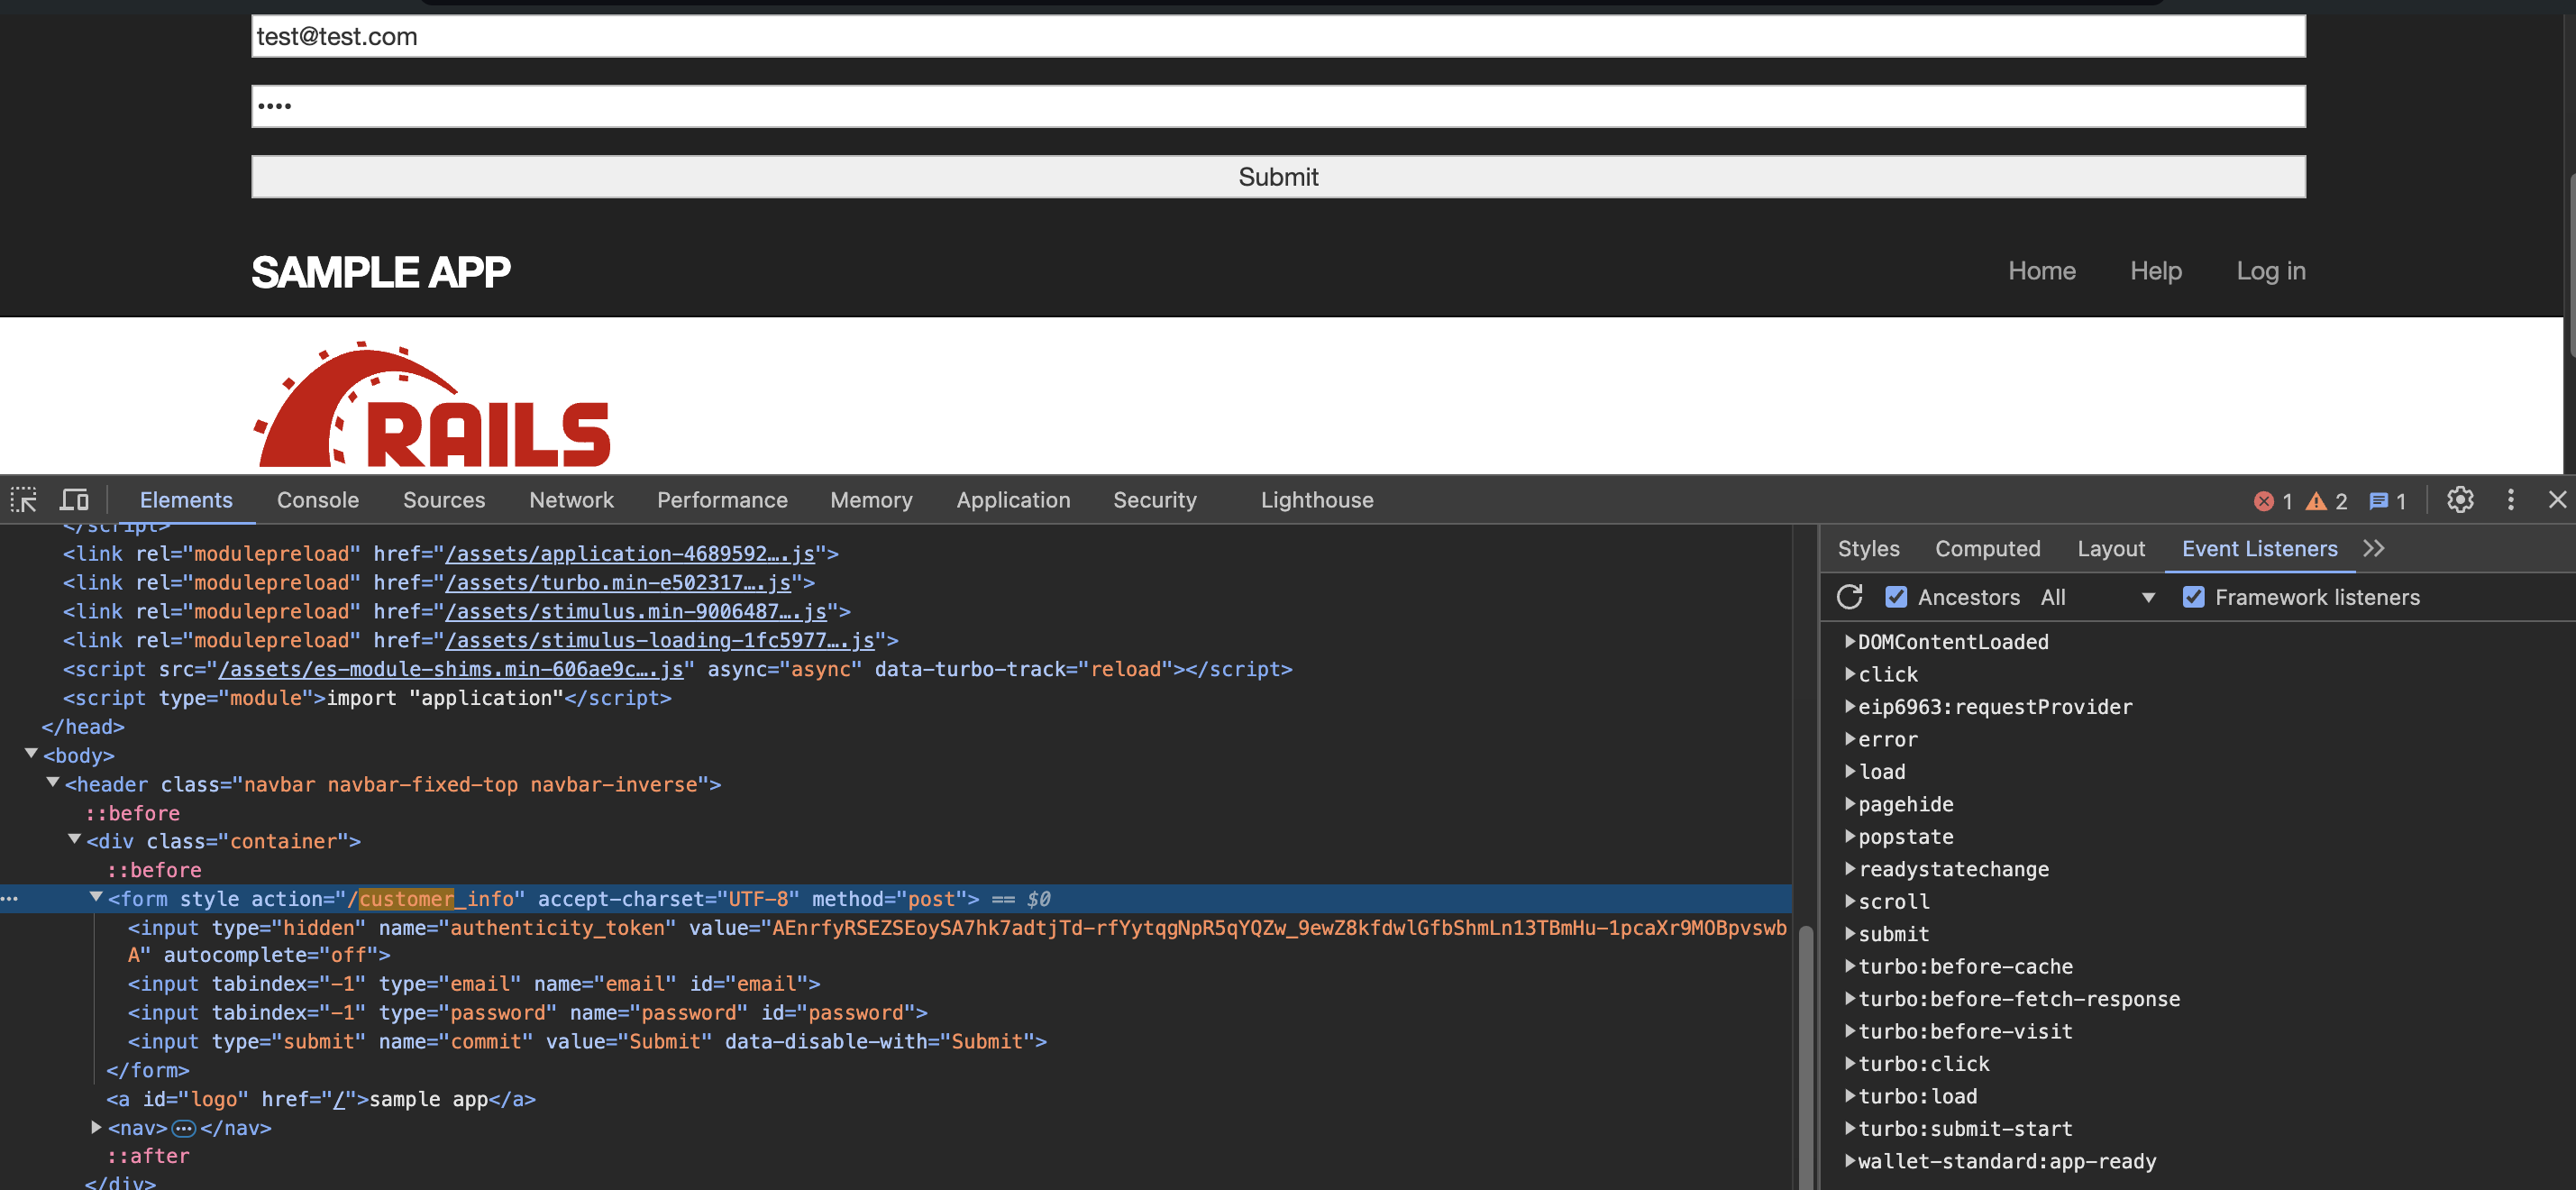Expand the click event listener
2576x1190 pixels.
[x=1850, y=674]
